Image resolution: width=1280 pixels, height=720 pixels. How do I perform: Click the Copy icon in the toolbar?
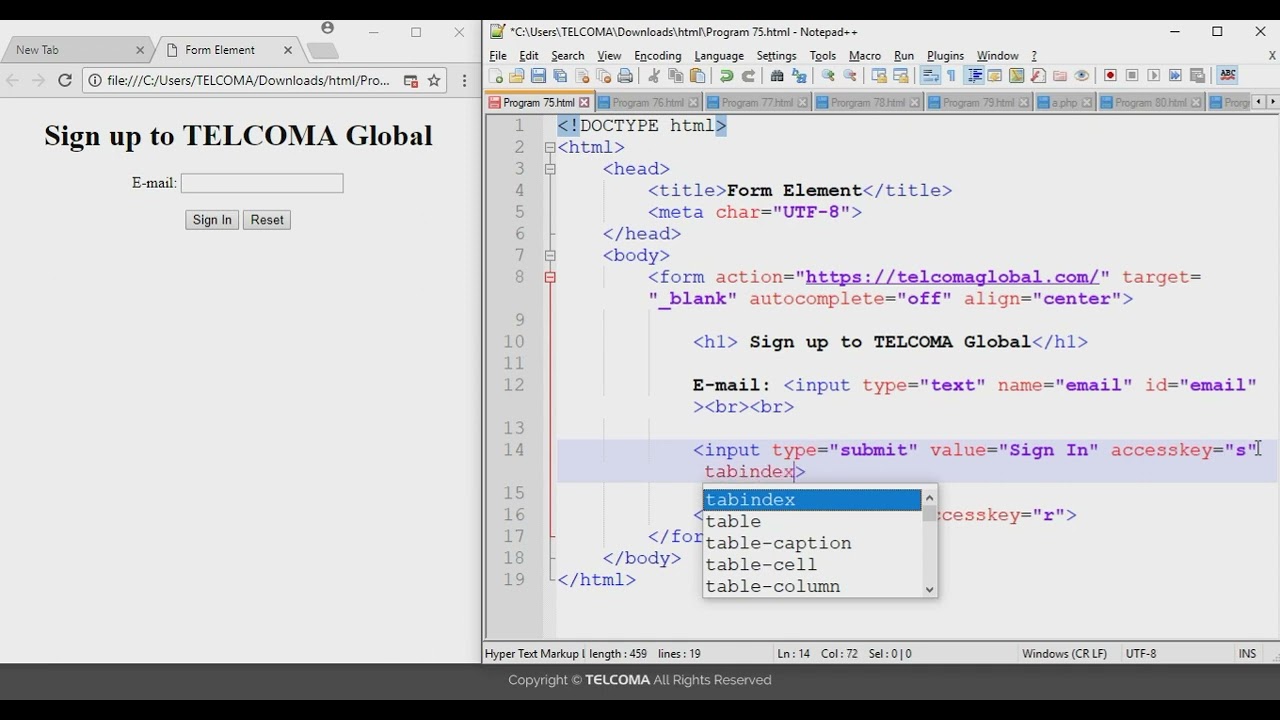[676, 76]
